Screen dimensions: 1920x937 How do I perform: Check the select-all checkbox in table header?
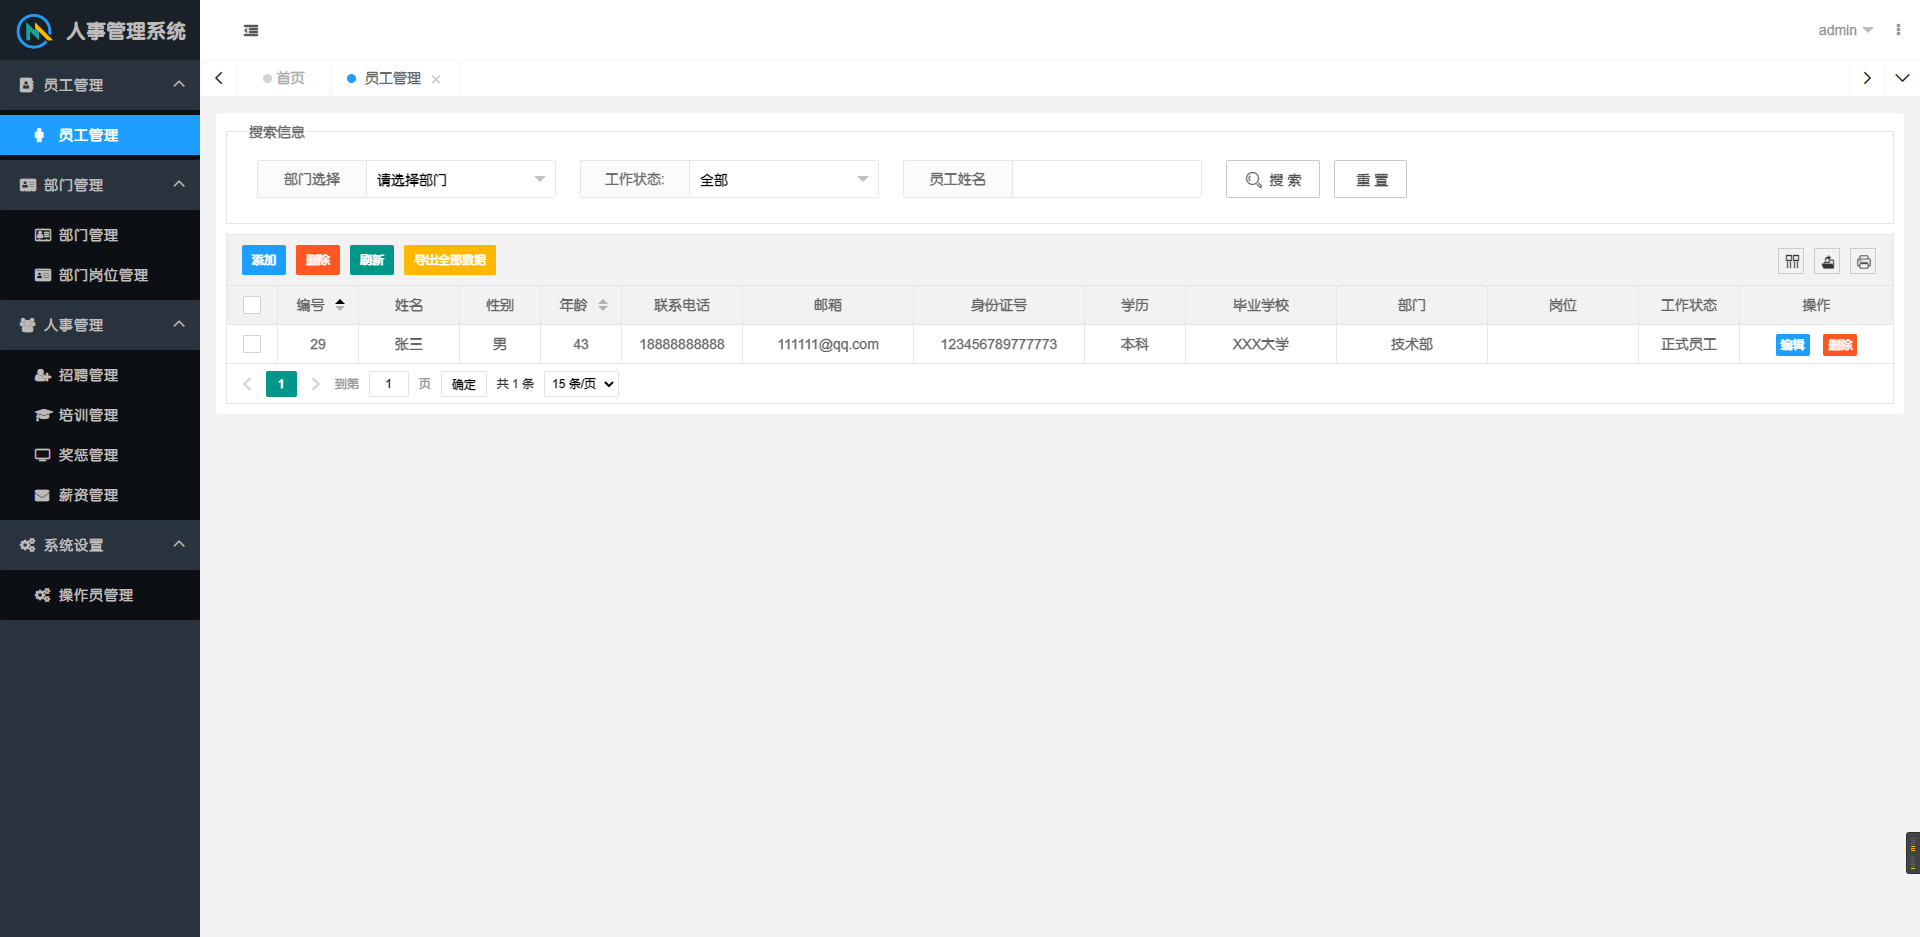[x=252, y=305]
